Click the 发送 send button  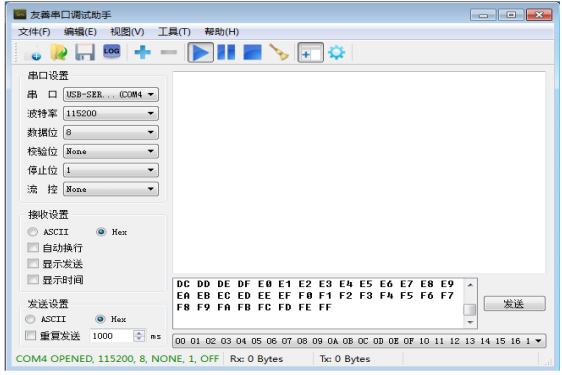tap(514, 304)
